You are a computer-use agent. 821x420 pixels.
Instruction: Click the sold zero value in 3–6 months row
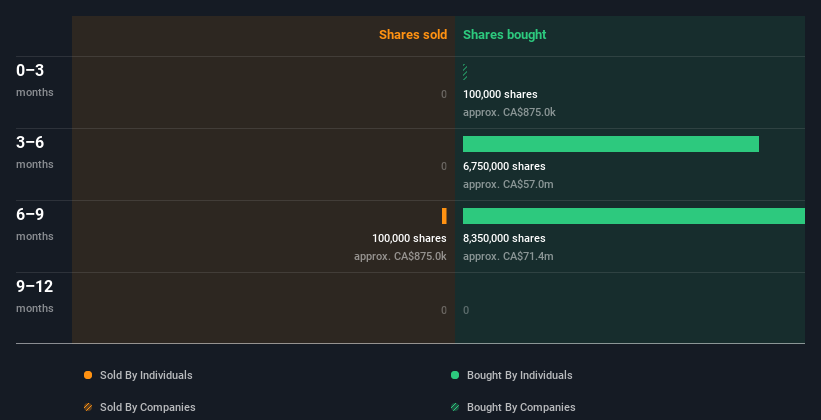click(444, 166)
